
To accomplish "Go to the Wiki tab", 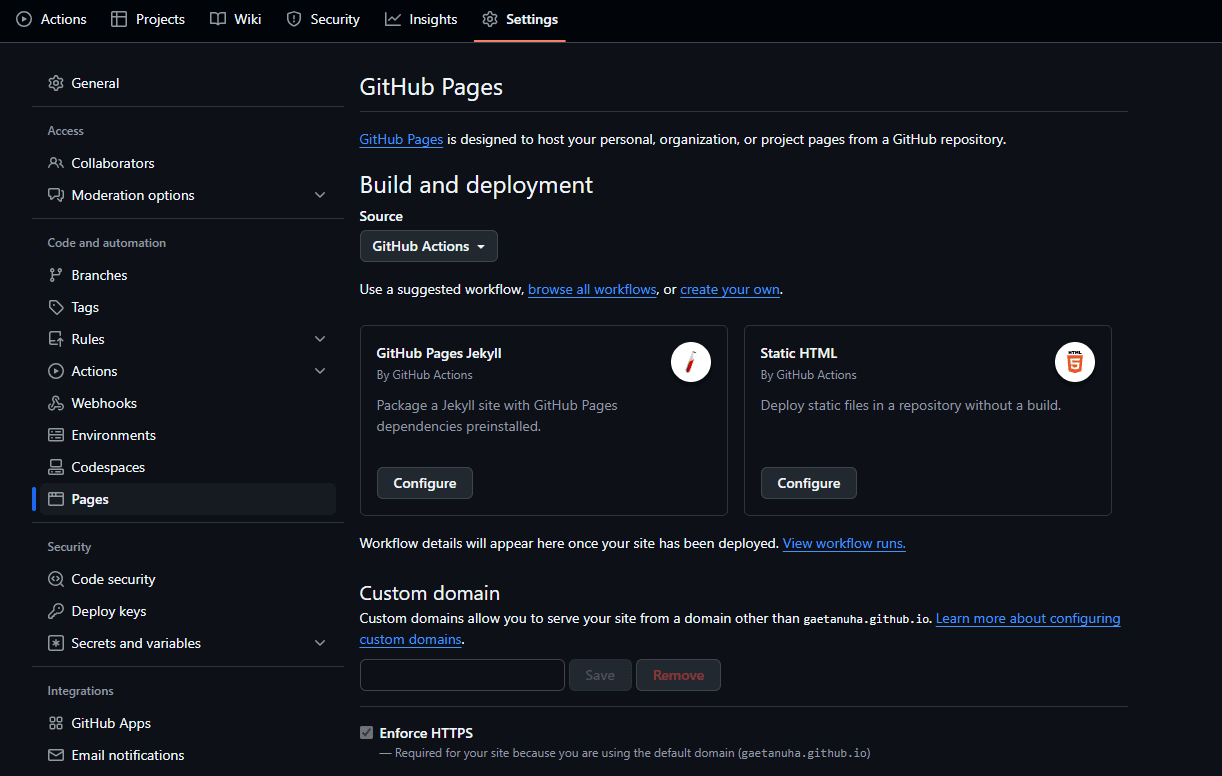I will click(x=236, y=19).
